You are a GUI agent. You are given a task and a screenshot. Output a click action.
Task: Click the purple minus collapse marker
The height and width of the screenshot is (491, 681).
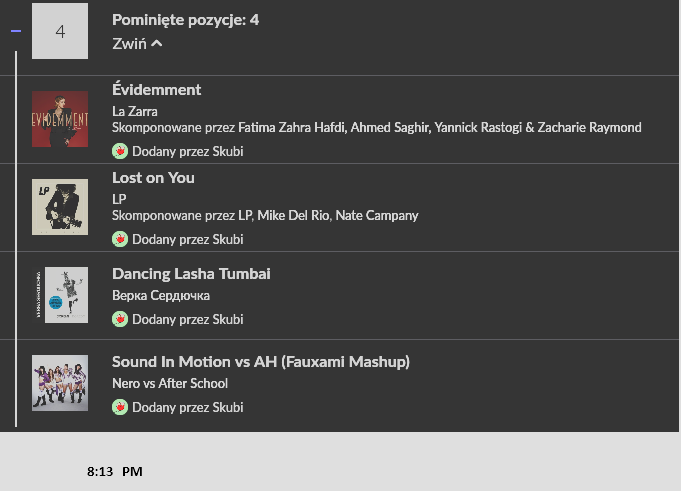(x=16, y=31)
